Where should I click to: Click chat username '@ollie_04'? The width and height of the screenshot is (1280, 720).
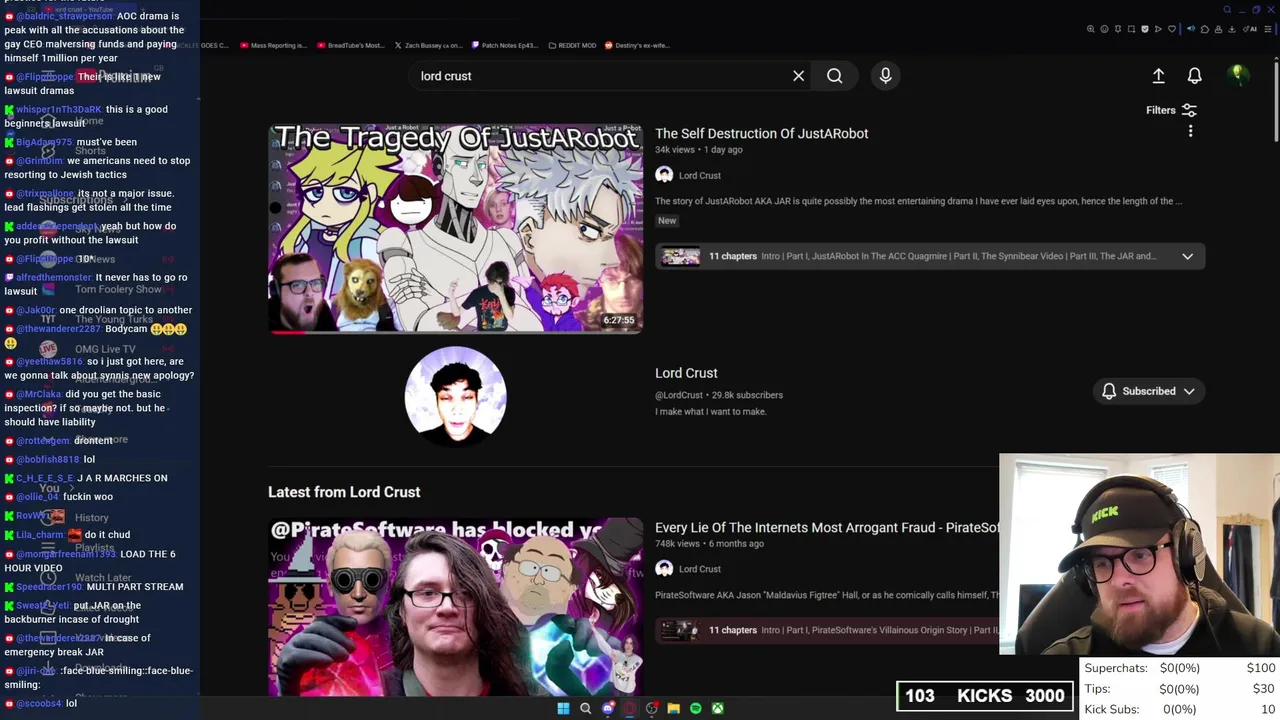(38, 496)
